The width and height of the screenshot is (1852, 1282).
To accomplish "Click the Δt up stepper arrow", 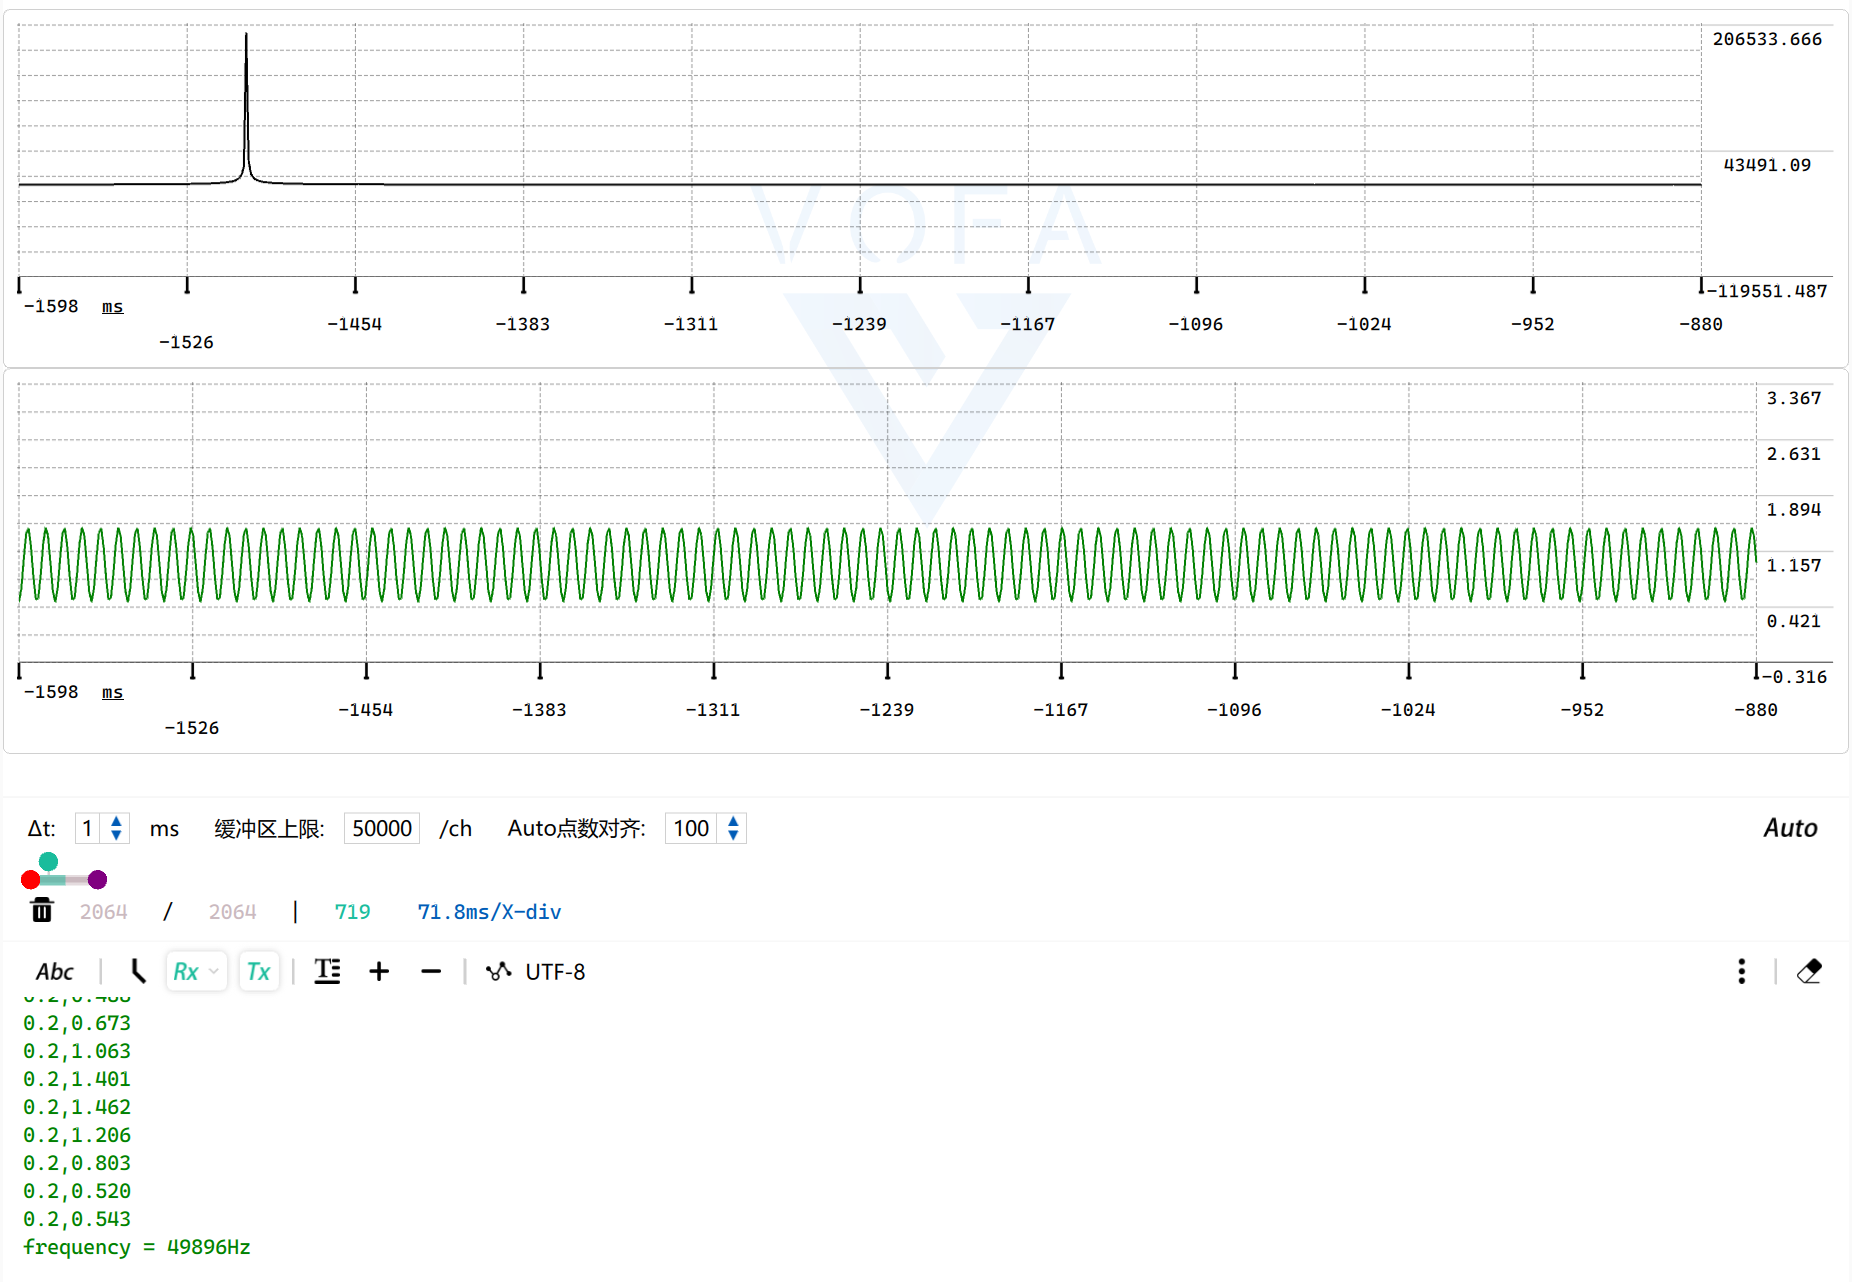I will [116, 822].
